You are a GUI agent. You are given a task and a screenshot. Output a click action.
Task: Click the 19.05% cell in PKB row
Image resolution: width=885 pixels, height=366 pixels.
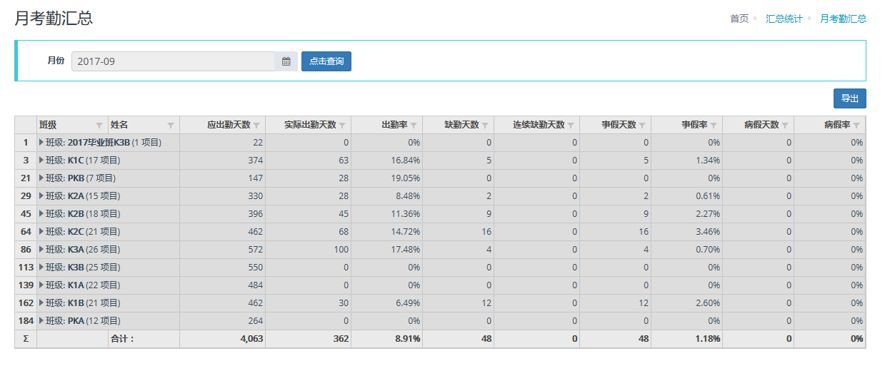(387, 178)
